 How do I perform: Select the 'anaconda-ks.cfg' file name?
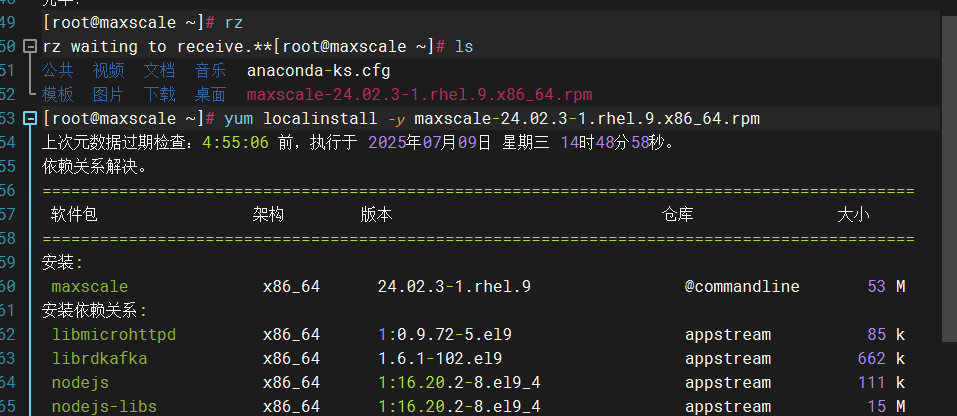319,71
